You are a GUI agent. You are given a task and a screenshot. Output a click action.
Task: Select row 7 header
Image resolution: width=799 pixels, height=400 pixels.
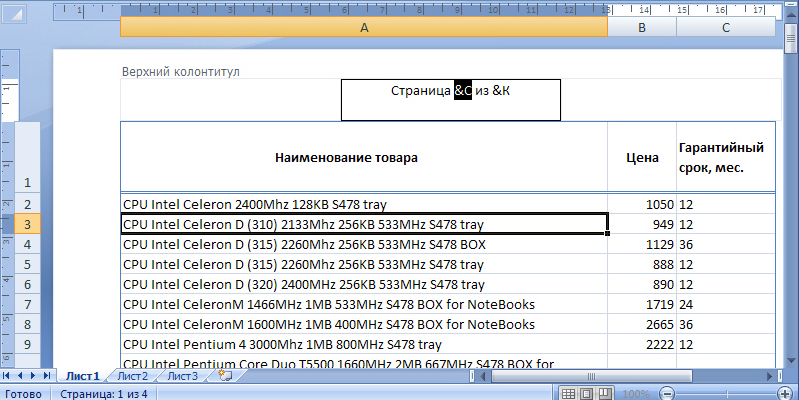coord(28,304)
